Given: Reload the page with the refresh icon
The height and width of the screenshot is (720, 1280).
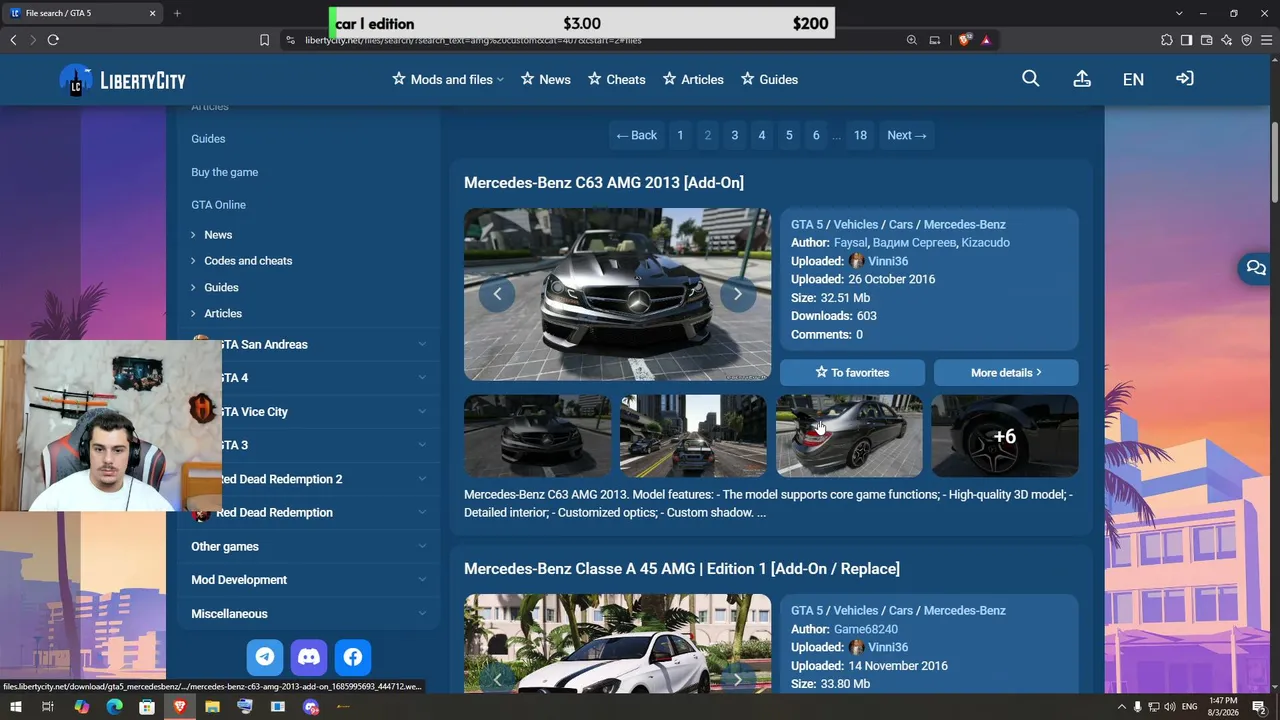Looking at the screenshot, I should click(53, 40).
